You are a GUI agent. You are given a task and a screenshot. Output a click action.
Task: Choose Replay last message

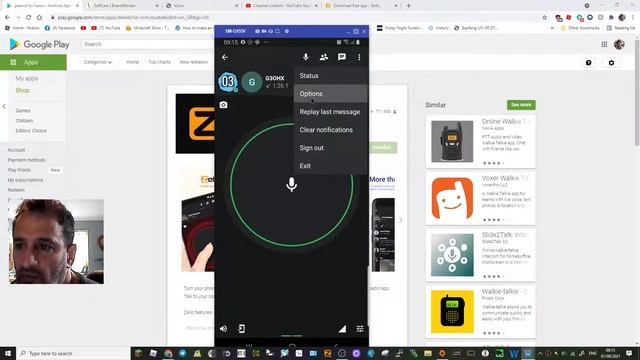[331, 111]
